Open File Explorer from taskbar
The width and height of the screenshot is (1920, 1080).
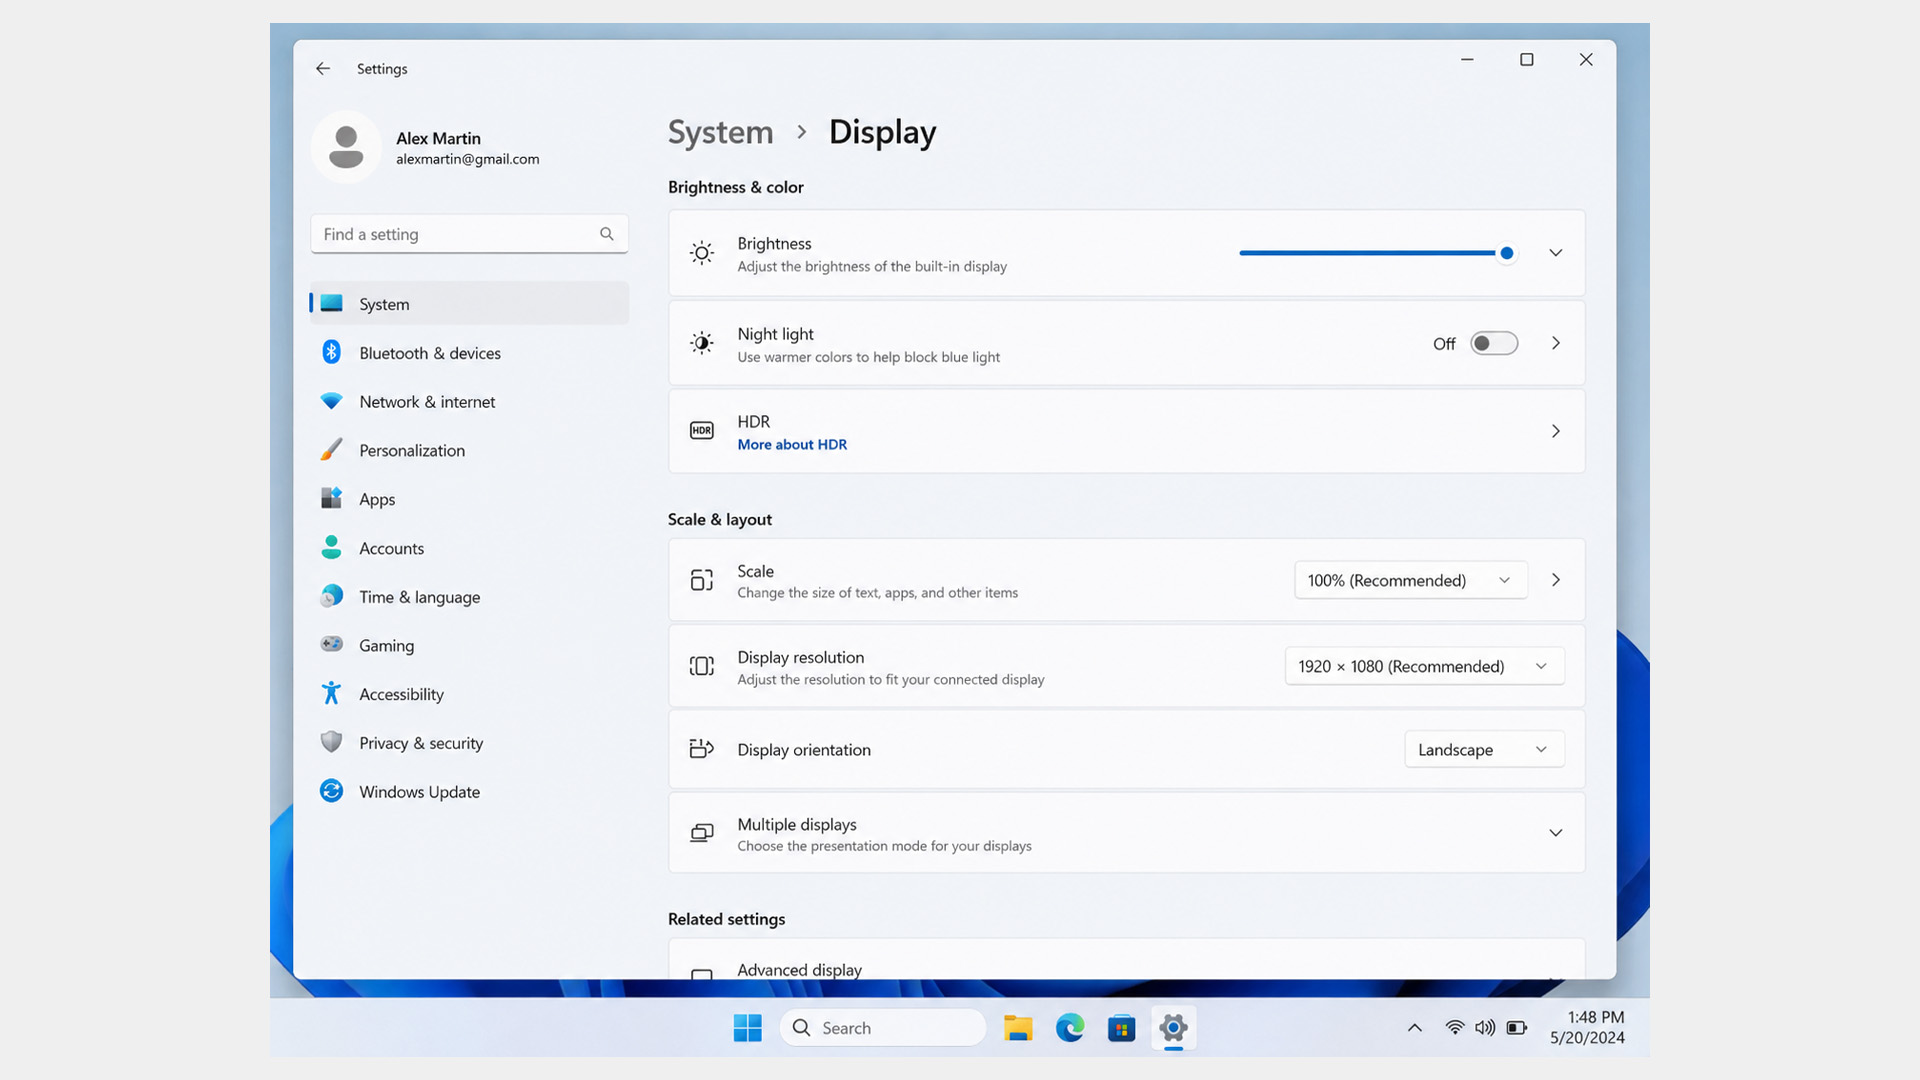1018,1028
